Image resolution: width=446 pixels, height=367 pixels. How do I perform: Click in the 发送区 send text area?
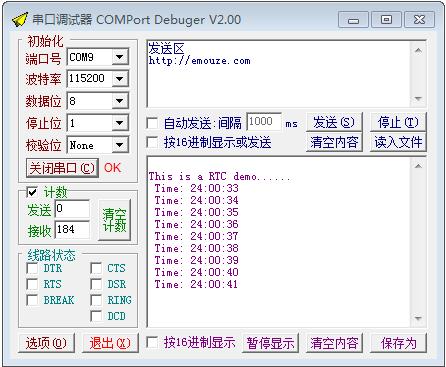coord(278,73)
